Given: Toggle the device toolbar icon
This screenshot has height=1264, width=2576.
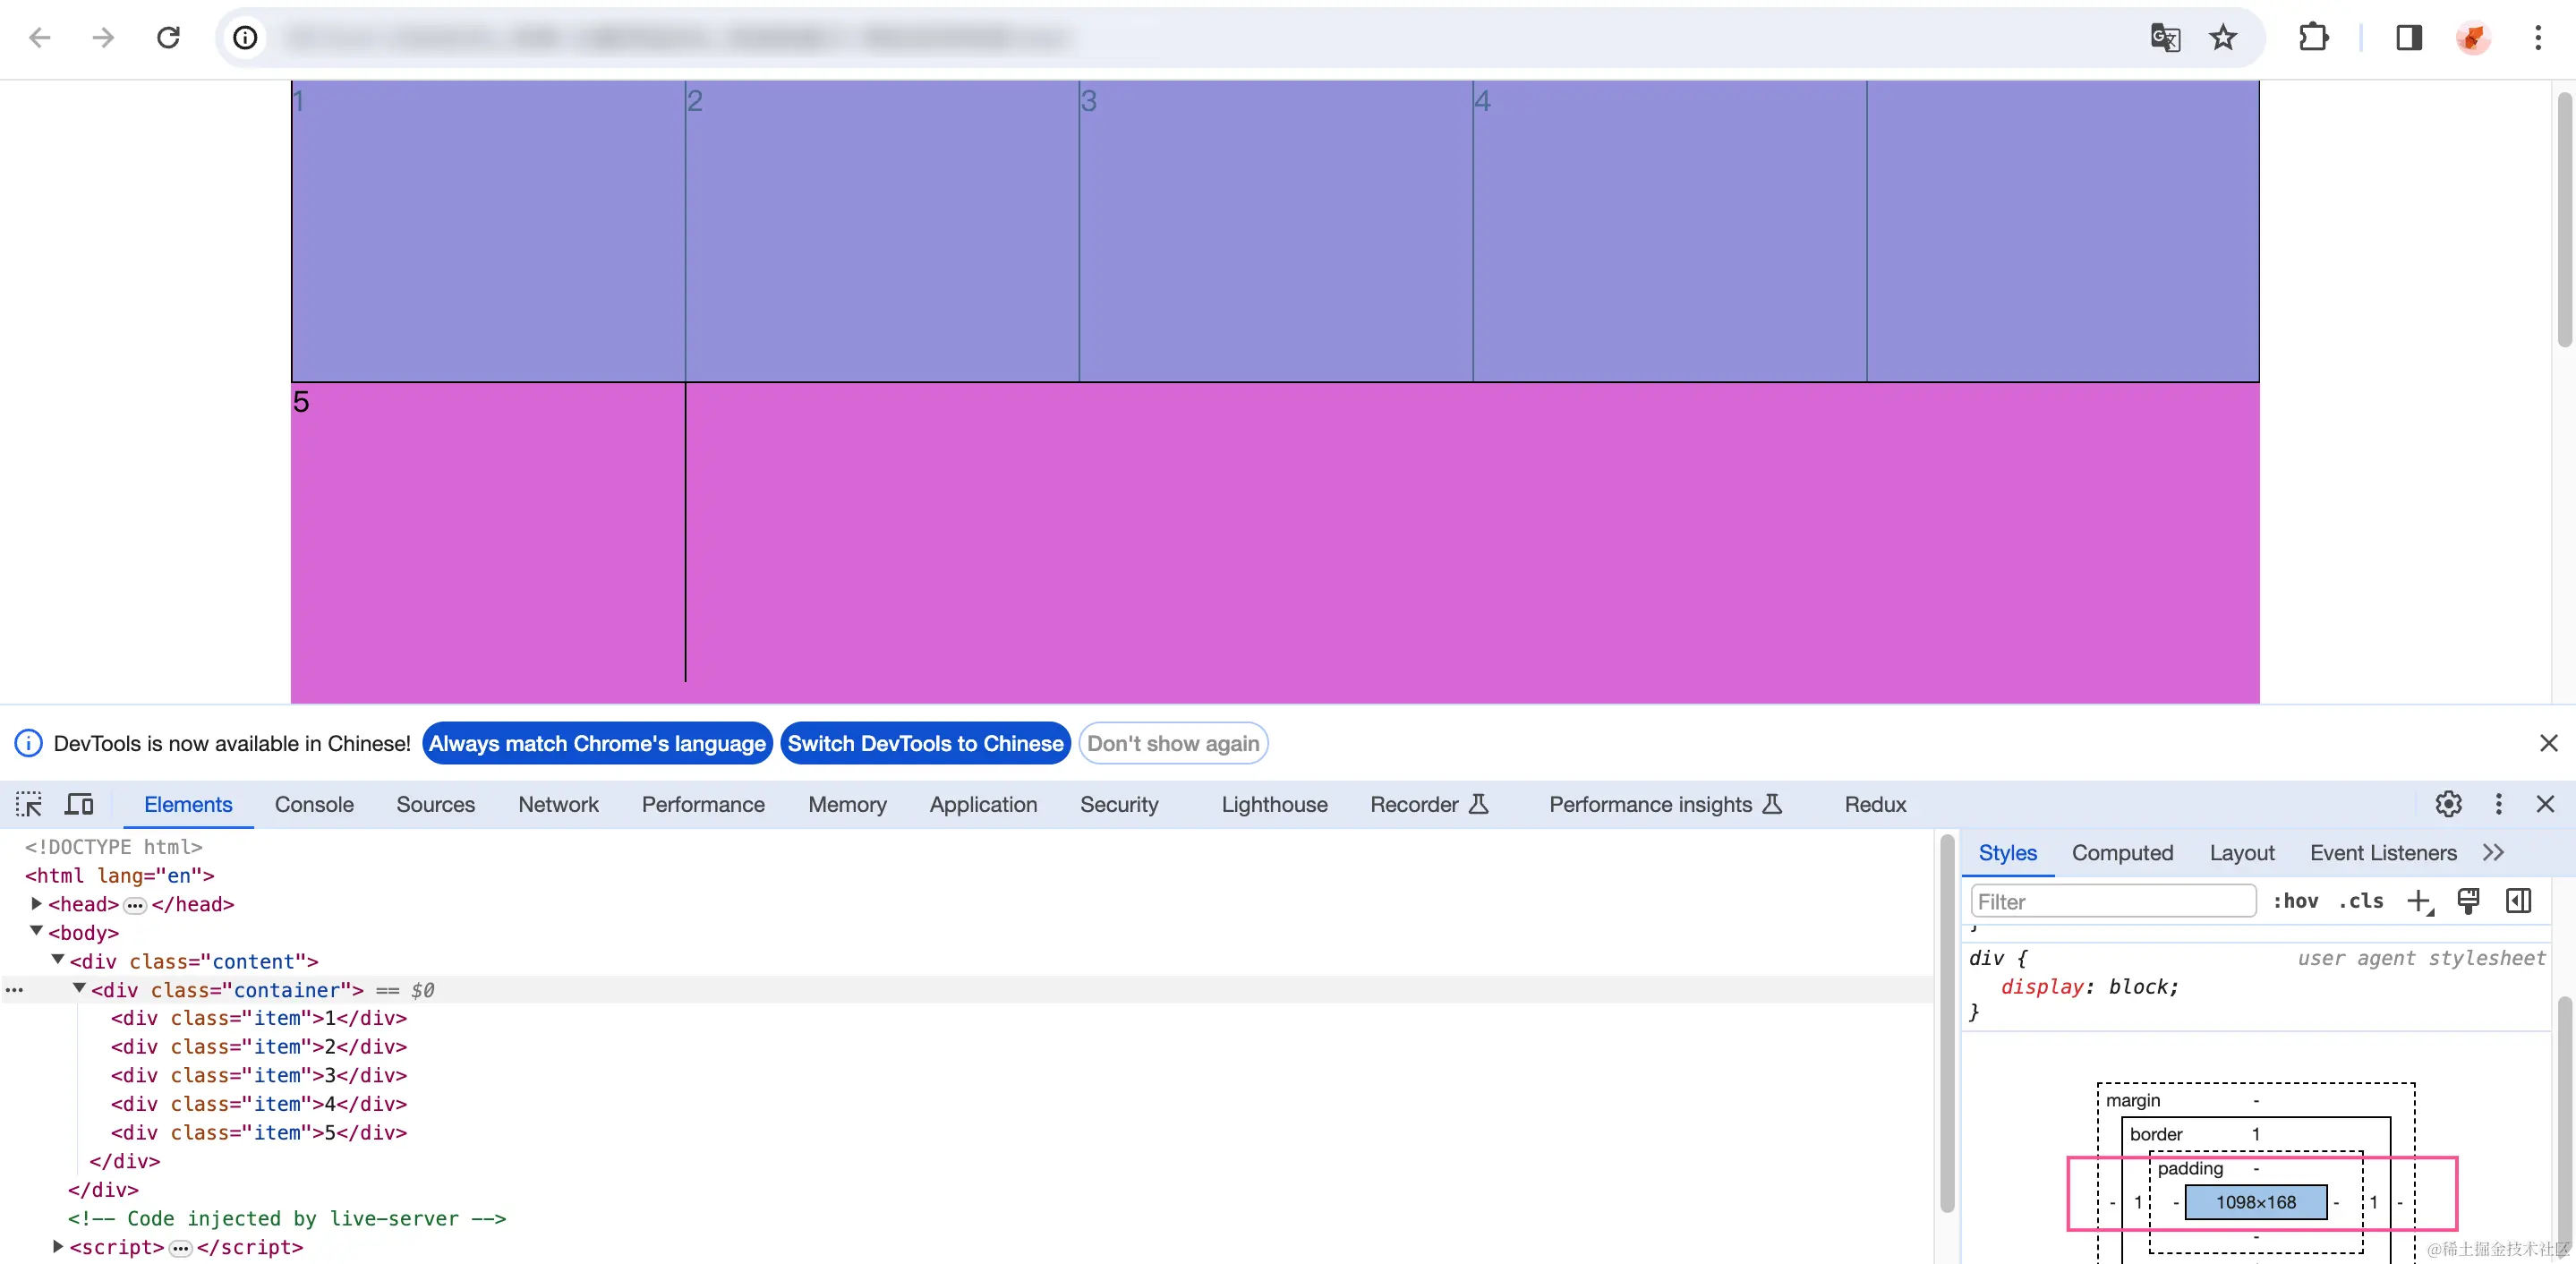Looking at the screenshot, I should (x=79, y=804).
